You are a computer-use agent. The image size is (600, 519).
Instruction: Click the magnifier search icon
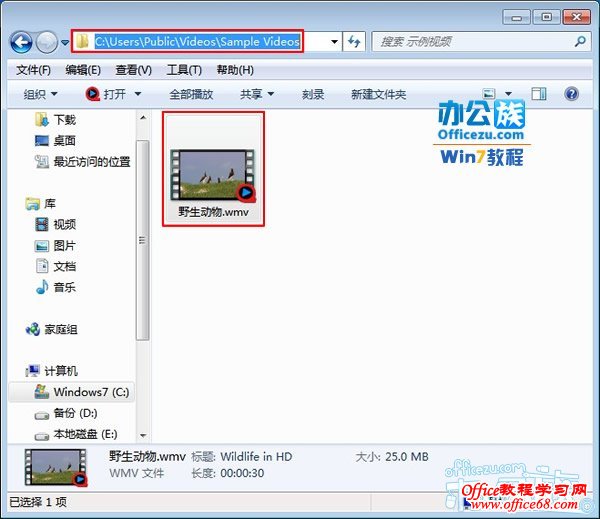580,41
